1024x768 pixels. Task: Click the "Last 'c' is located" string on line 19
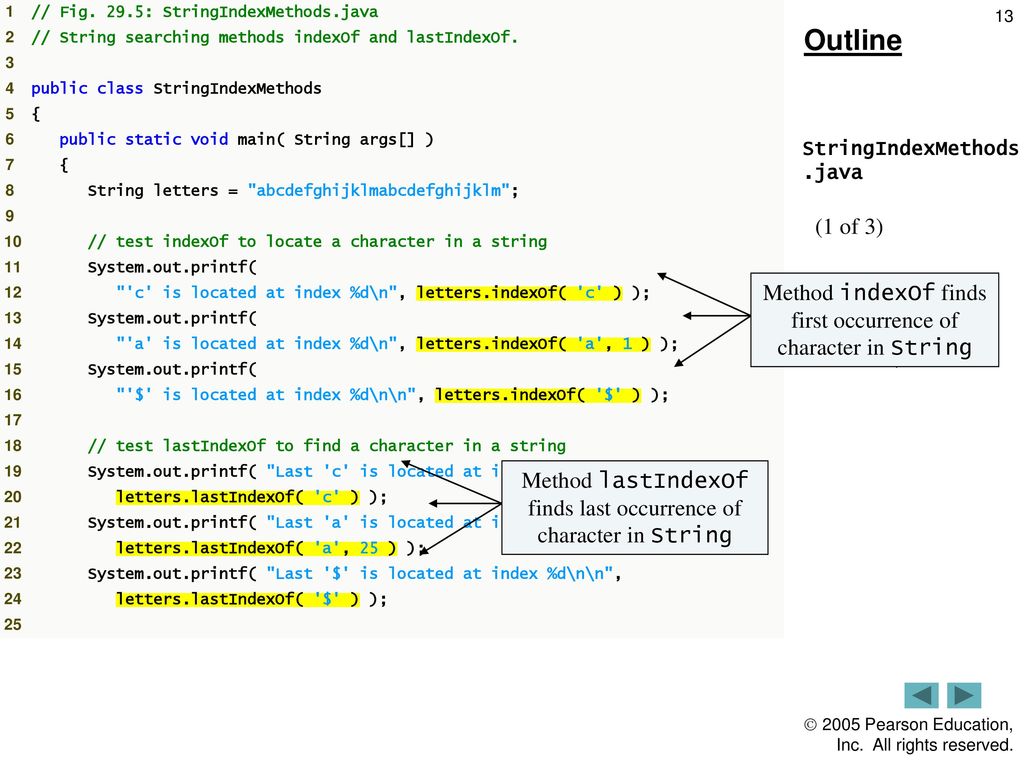coord(383,472)
